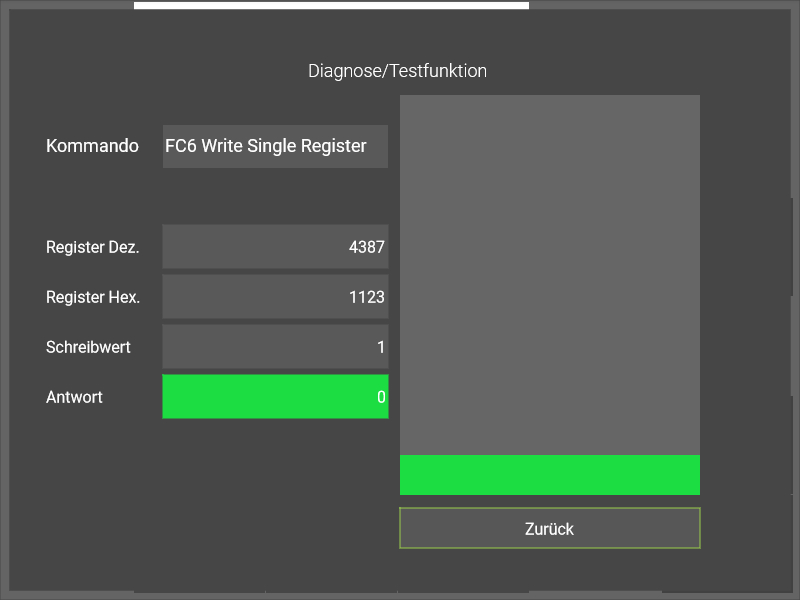The image size is (800, 600).
Task: Click the white bar at the top edge
Action: 331,5
